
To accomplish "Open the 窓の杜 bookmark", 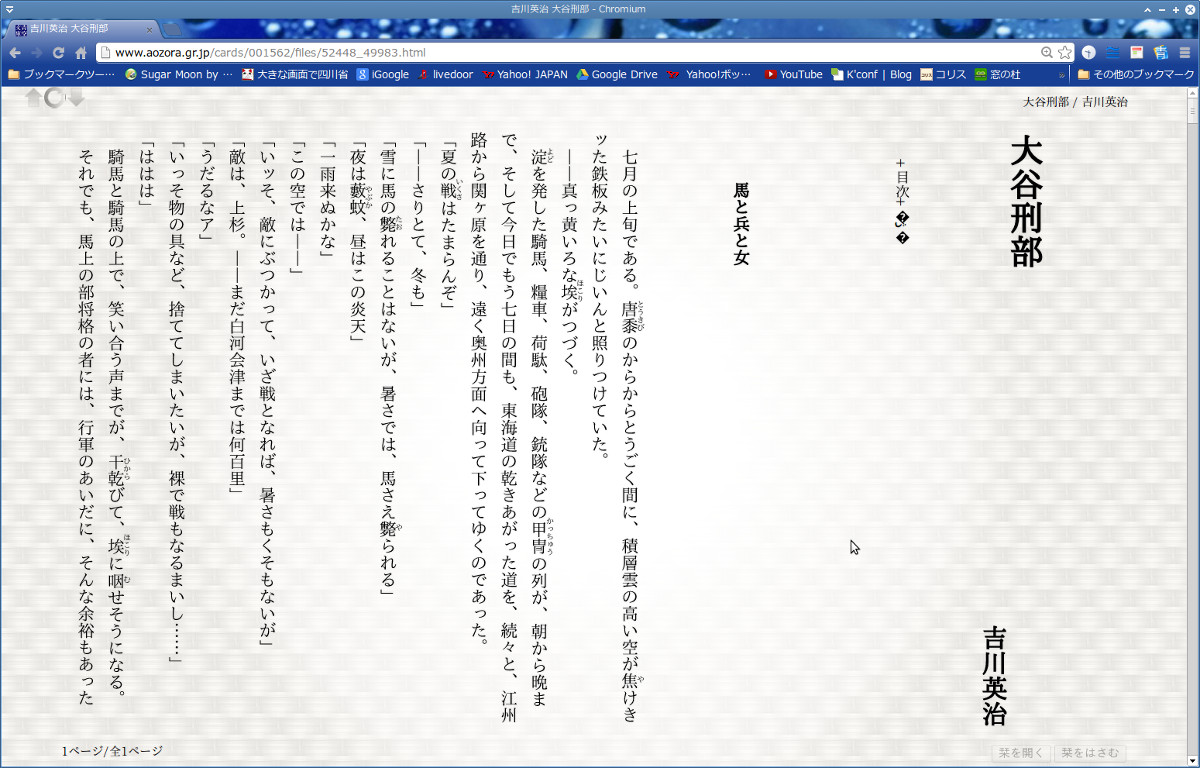I will pos(997,74).
